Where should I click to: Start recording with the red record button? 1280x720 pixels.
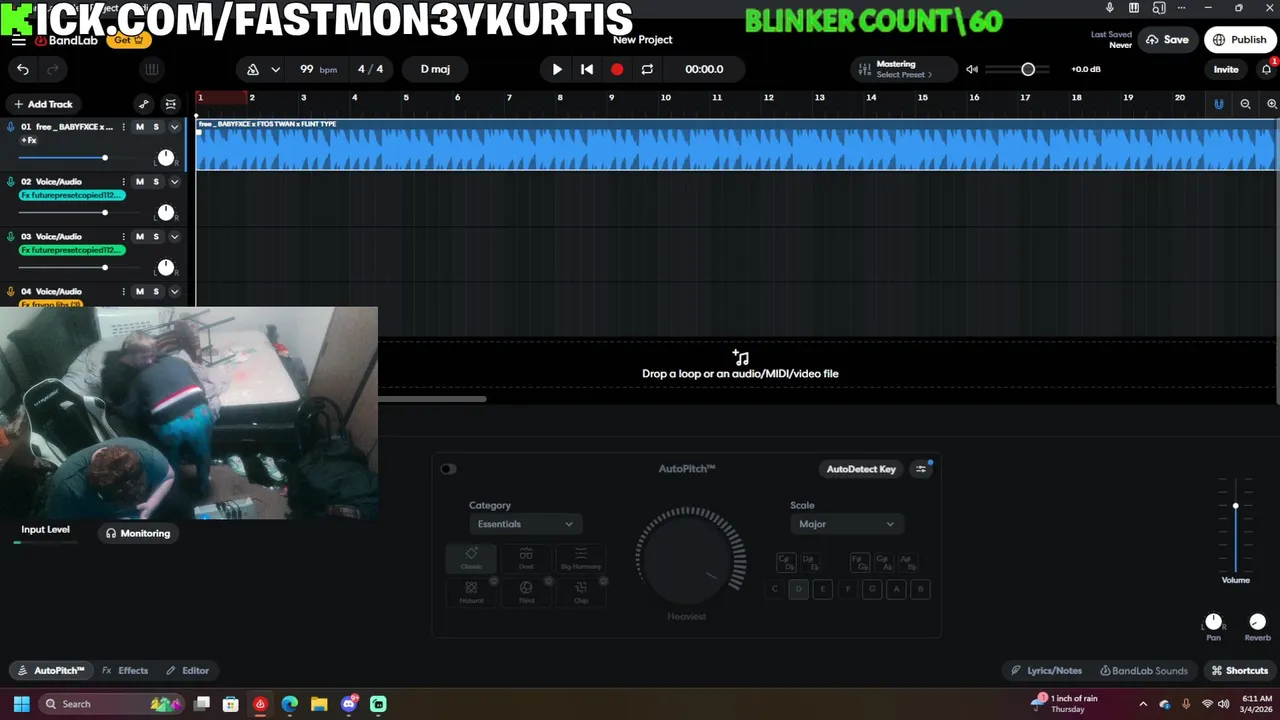click(617, 69)
